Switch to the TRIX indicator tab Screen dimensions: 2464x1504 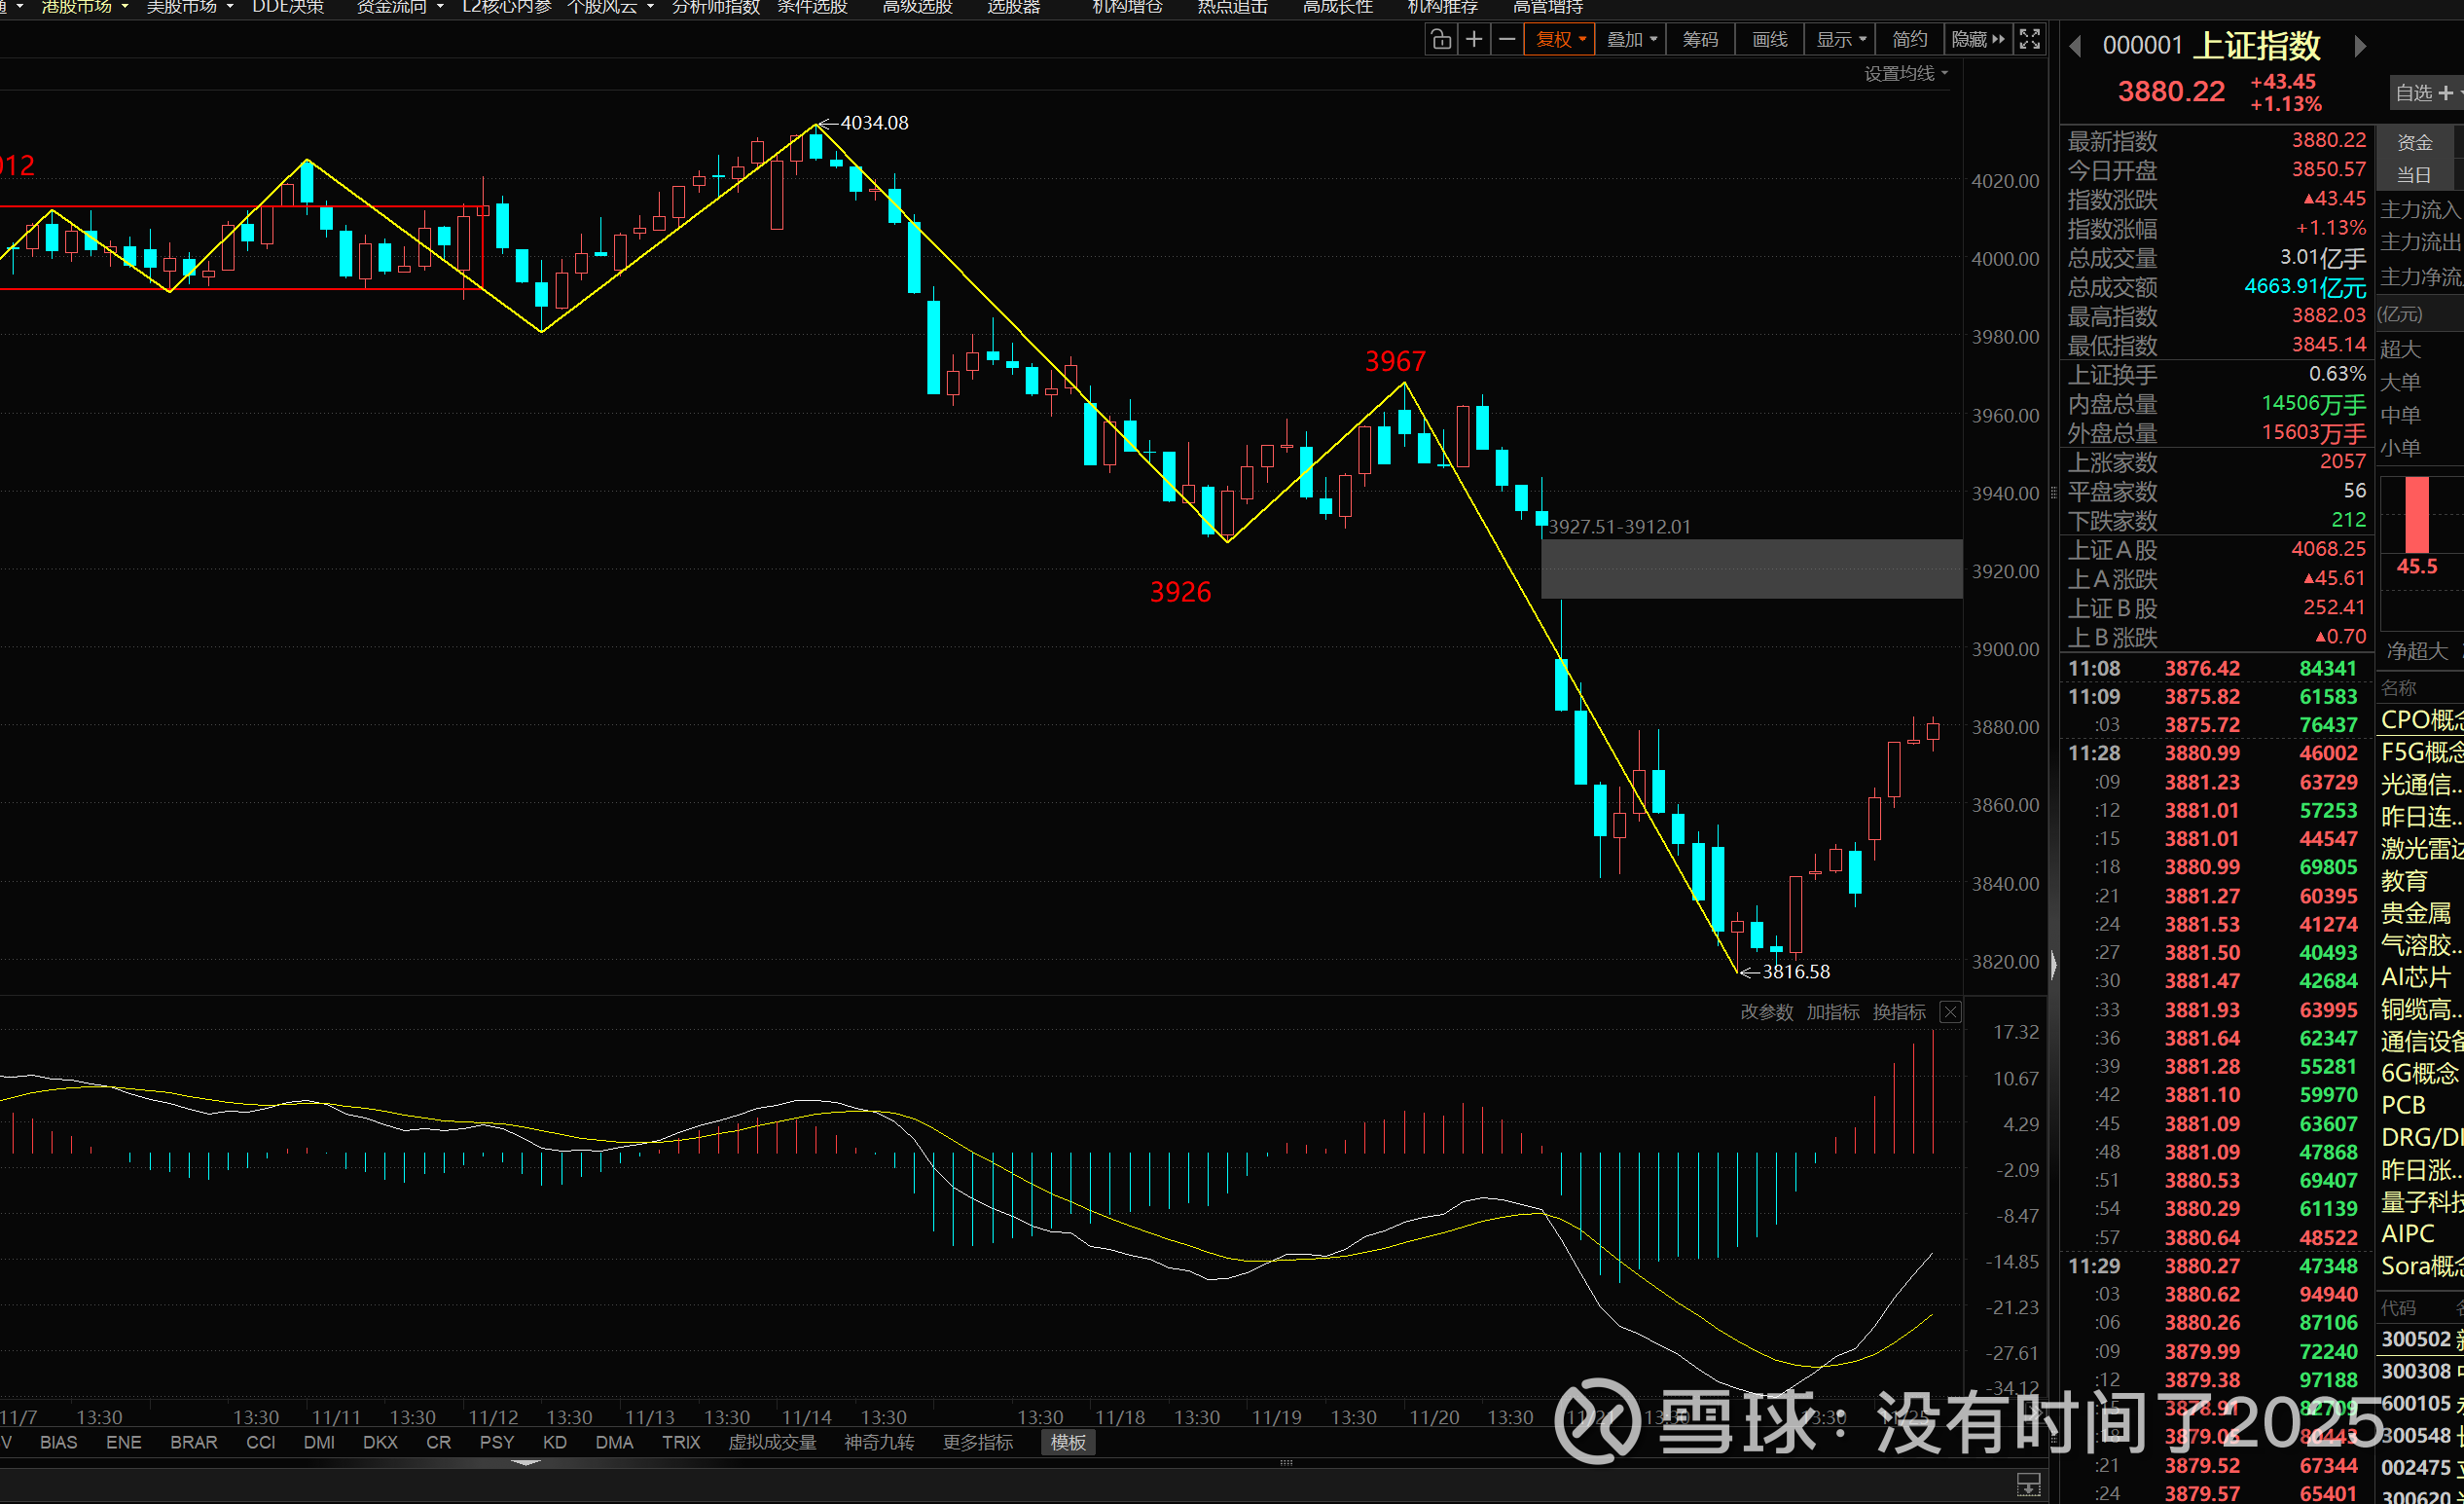(x=681, y=1442)
